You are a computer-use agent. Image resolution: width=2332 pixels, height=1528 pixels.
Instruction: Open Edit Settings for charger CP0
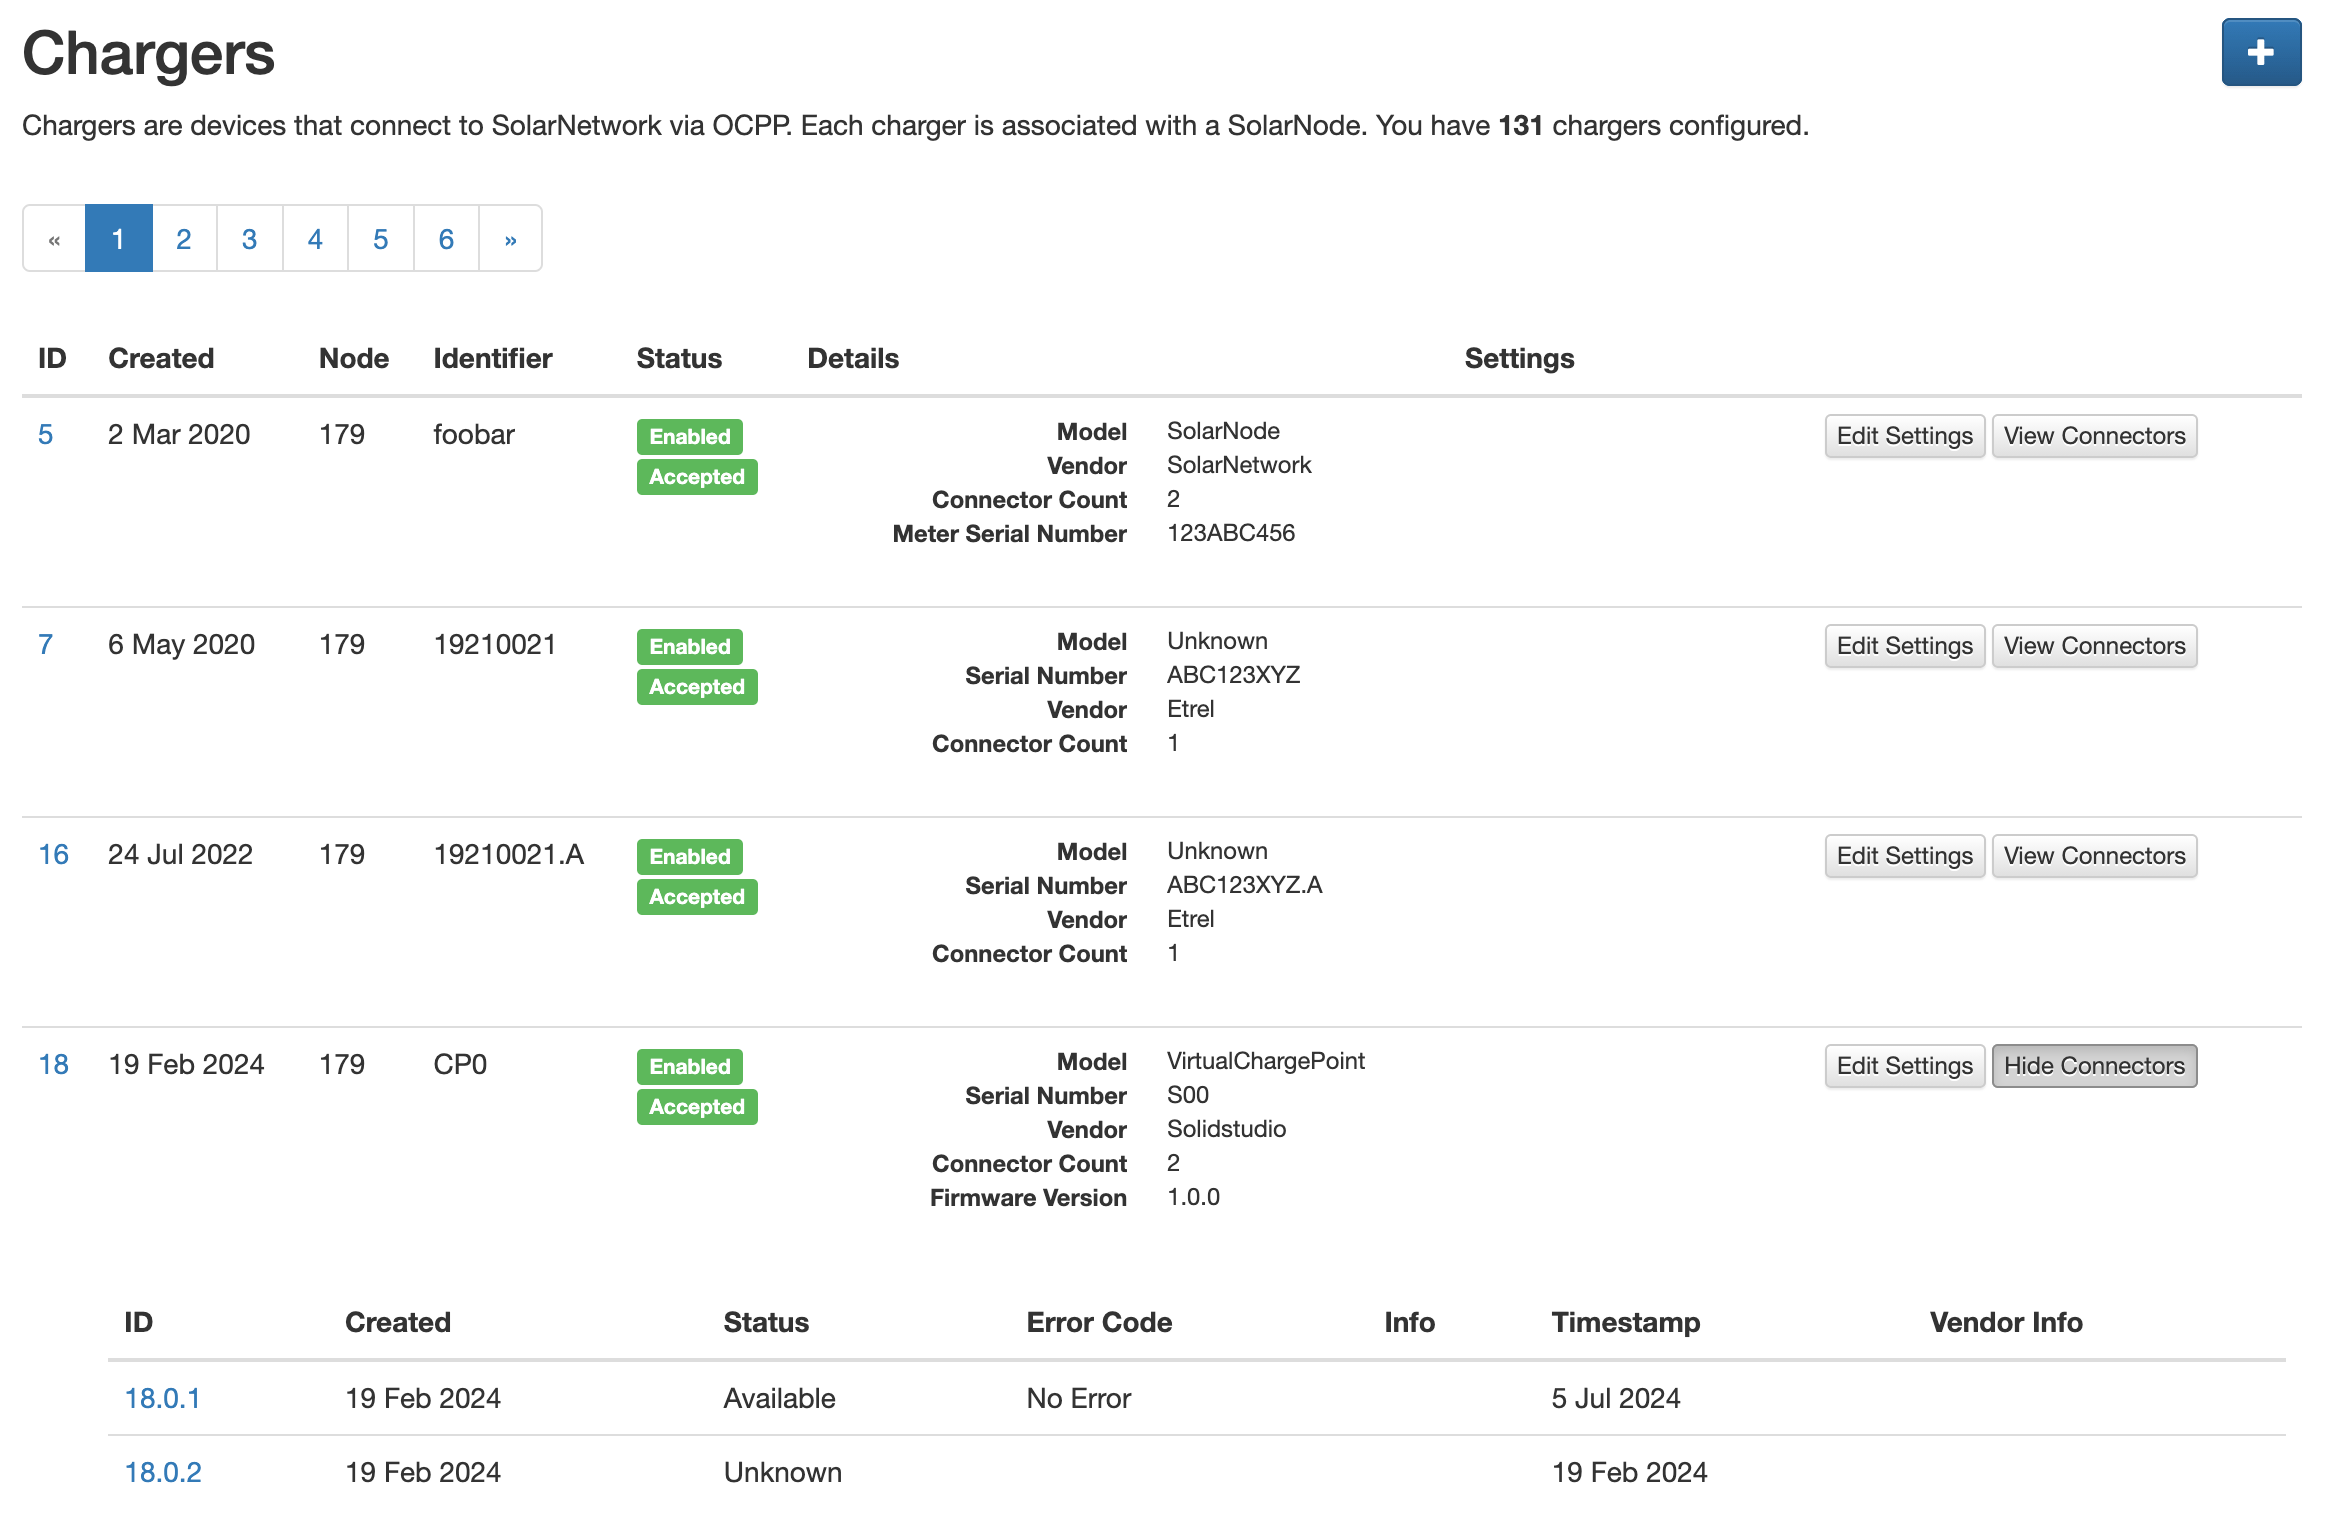(x=1904, y=1066)
